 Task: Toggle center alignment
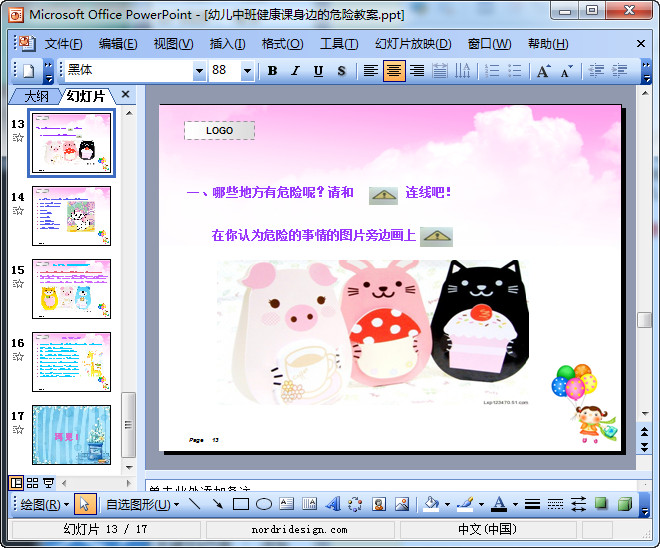pos(394,71)
